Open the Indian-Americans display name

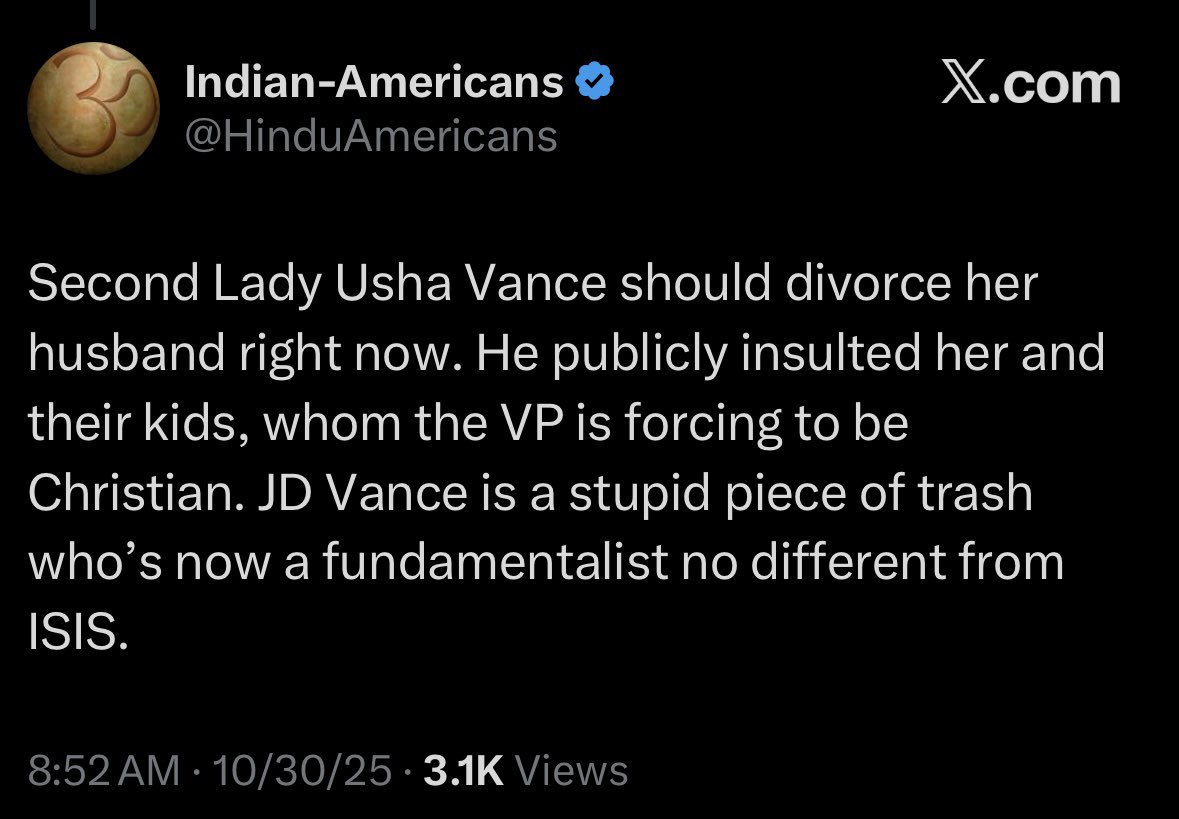(x=374, y=83)
